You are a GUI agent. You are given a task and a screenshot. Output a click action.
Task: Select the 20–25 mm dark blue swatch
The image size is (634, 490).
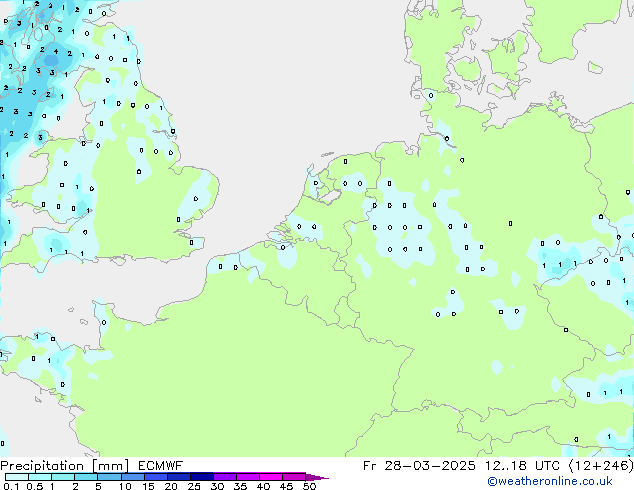pos(179,477)
